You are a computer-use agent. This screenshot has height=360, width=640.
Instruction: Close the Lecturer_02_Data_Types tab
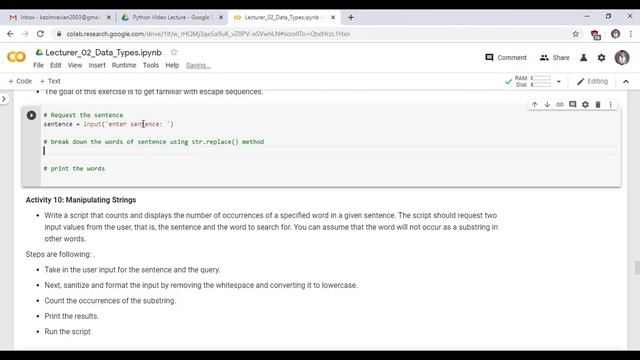click(333, 18)
